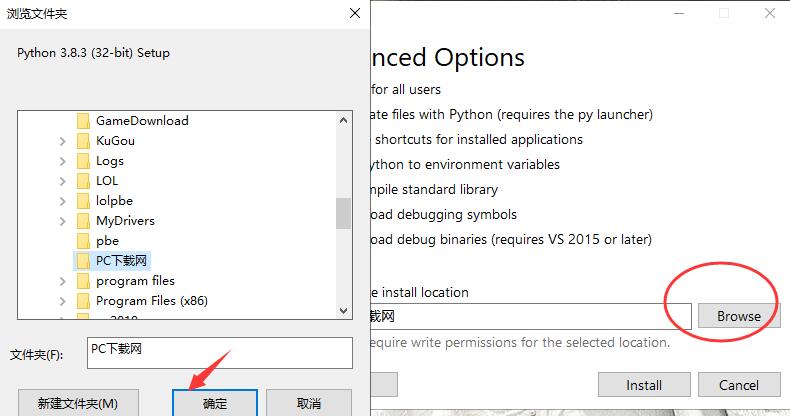Click the PC下载网 folder icon
The width and height of the screenshot is (790, 416).
pyautogui.click(x=83, y=261)
